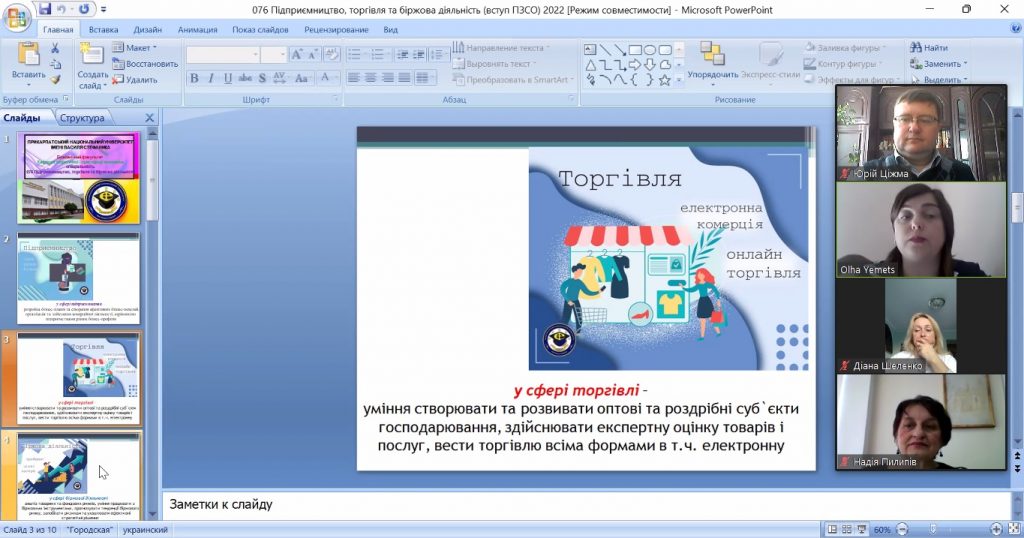Toggle Italic formatting button

click(210, 78)
